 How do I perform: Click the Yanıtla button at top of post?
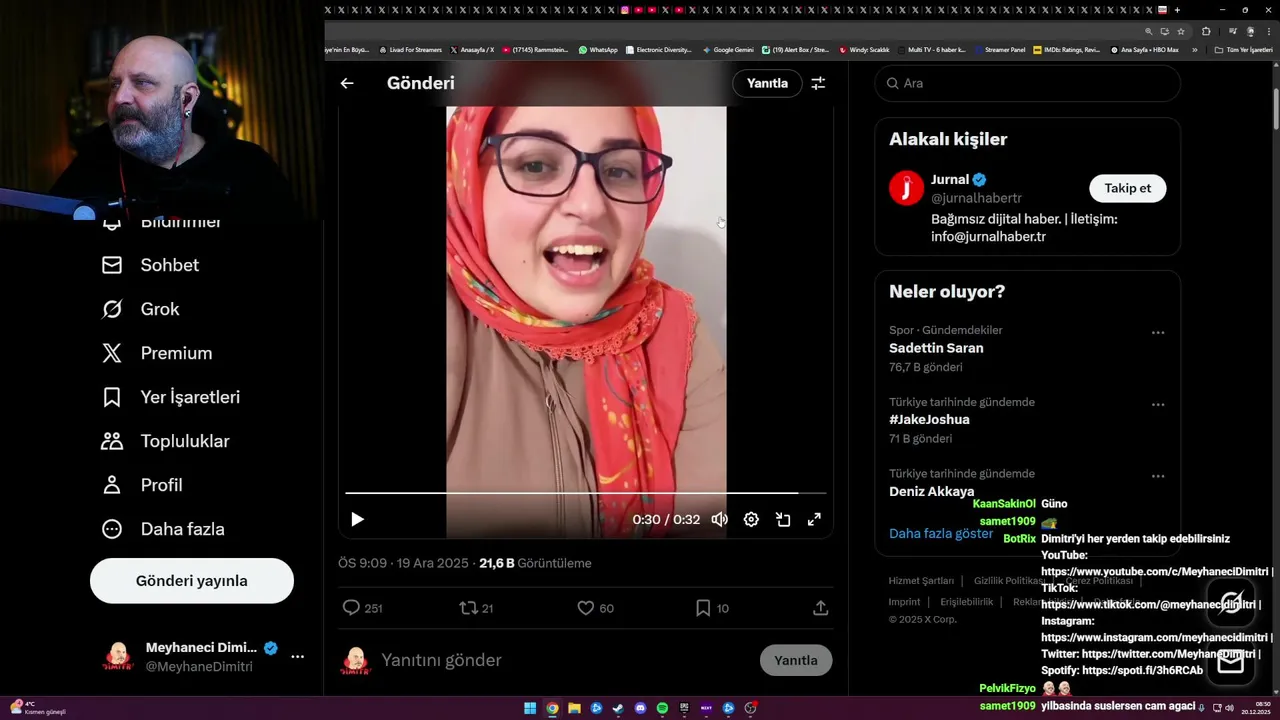[x=767, y=83]
